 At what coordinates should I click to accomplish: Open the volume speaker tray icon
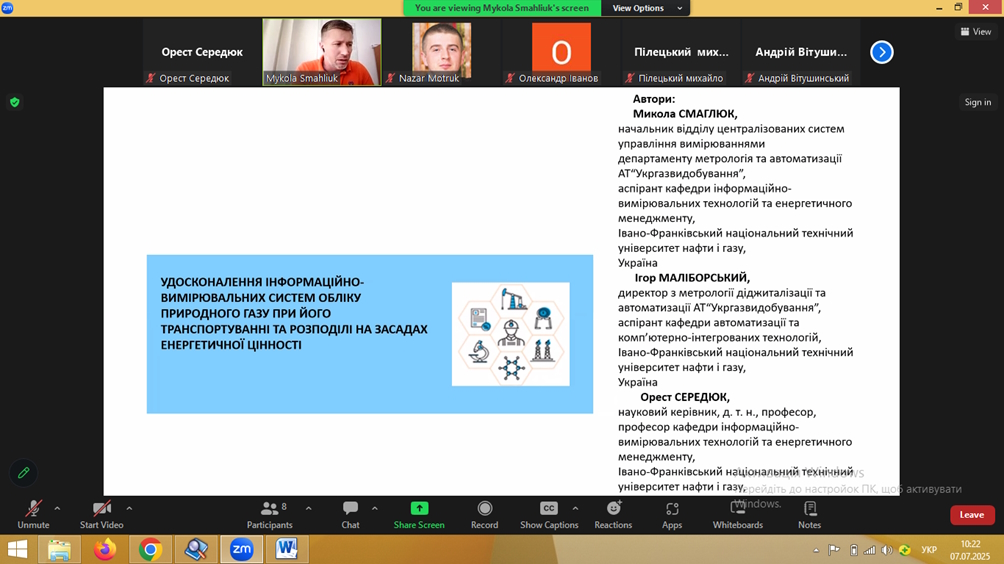pyautogui.click(x=887, y=550)
